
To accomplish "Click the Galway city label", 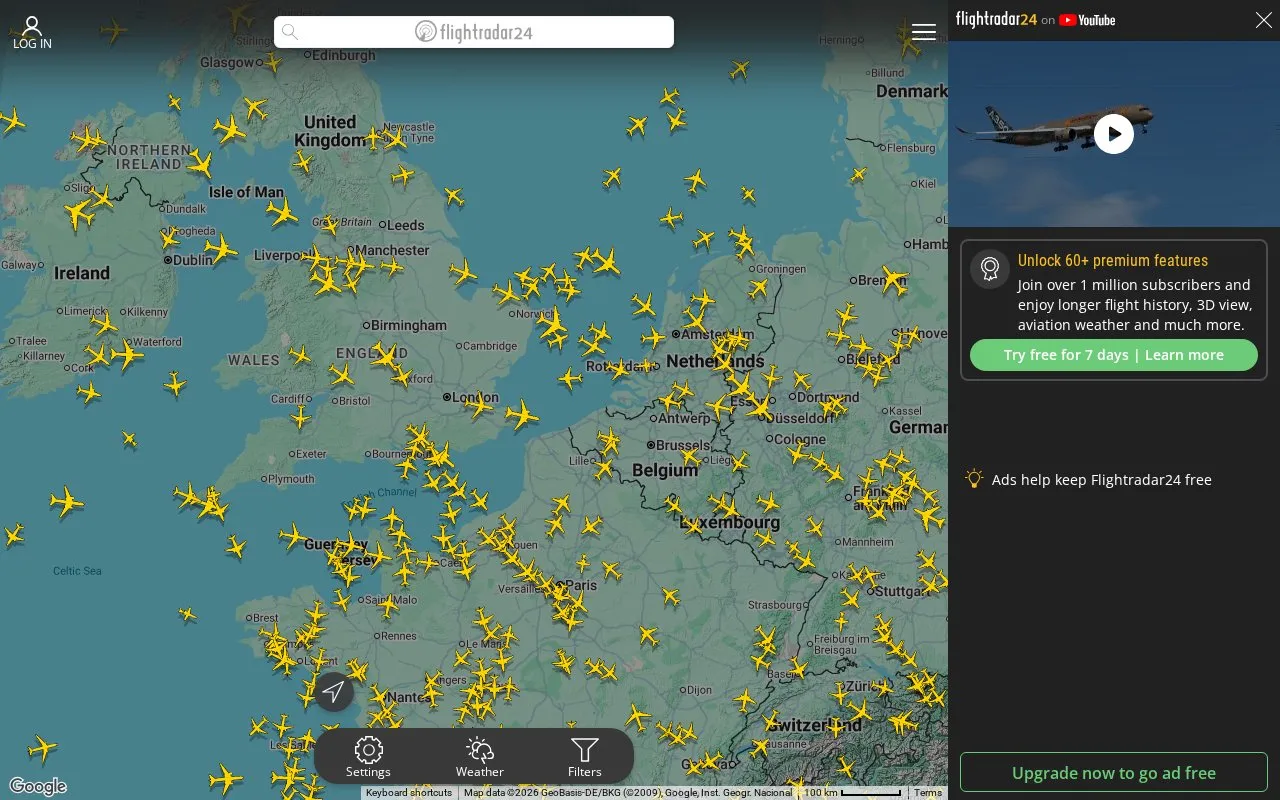I will pos(19,265).
